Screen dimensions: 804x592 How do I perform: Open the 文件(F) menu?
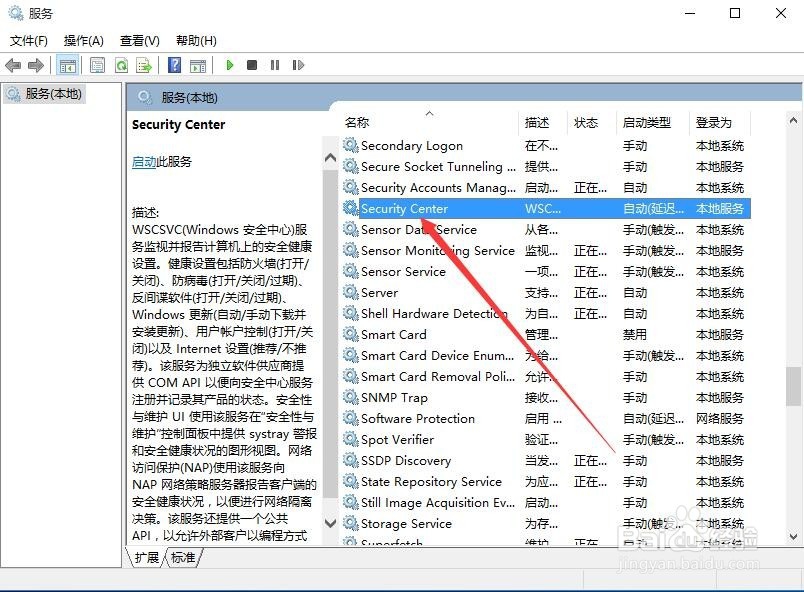coord(29,40)
